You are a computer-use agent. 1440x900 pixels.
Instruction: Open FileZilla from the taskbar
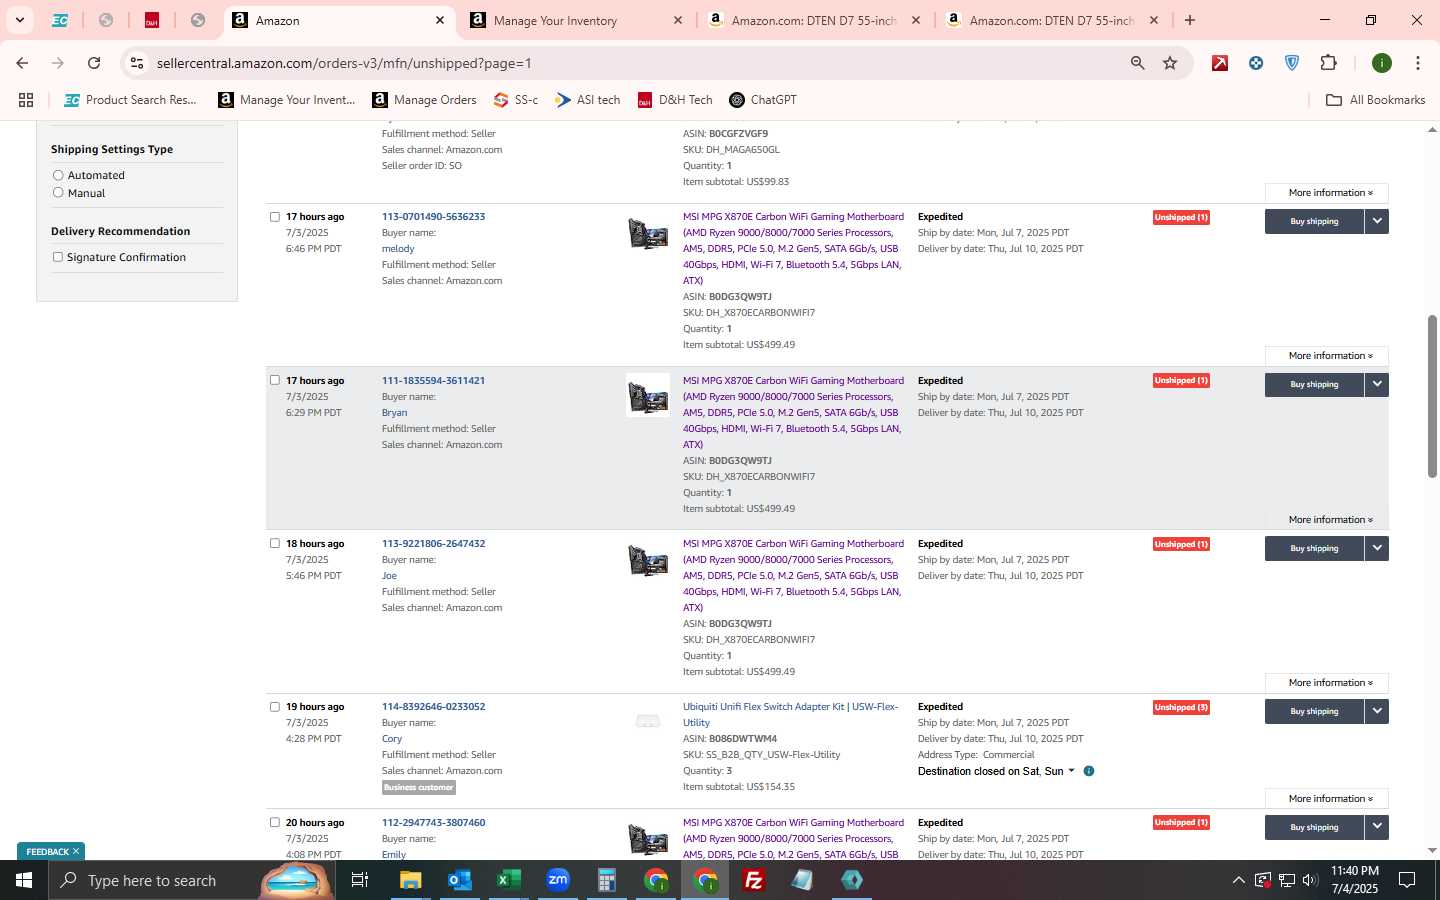click(x=754, y=880)
